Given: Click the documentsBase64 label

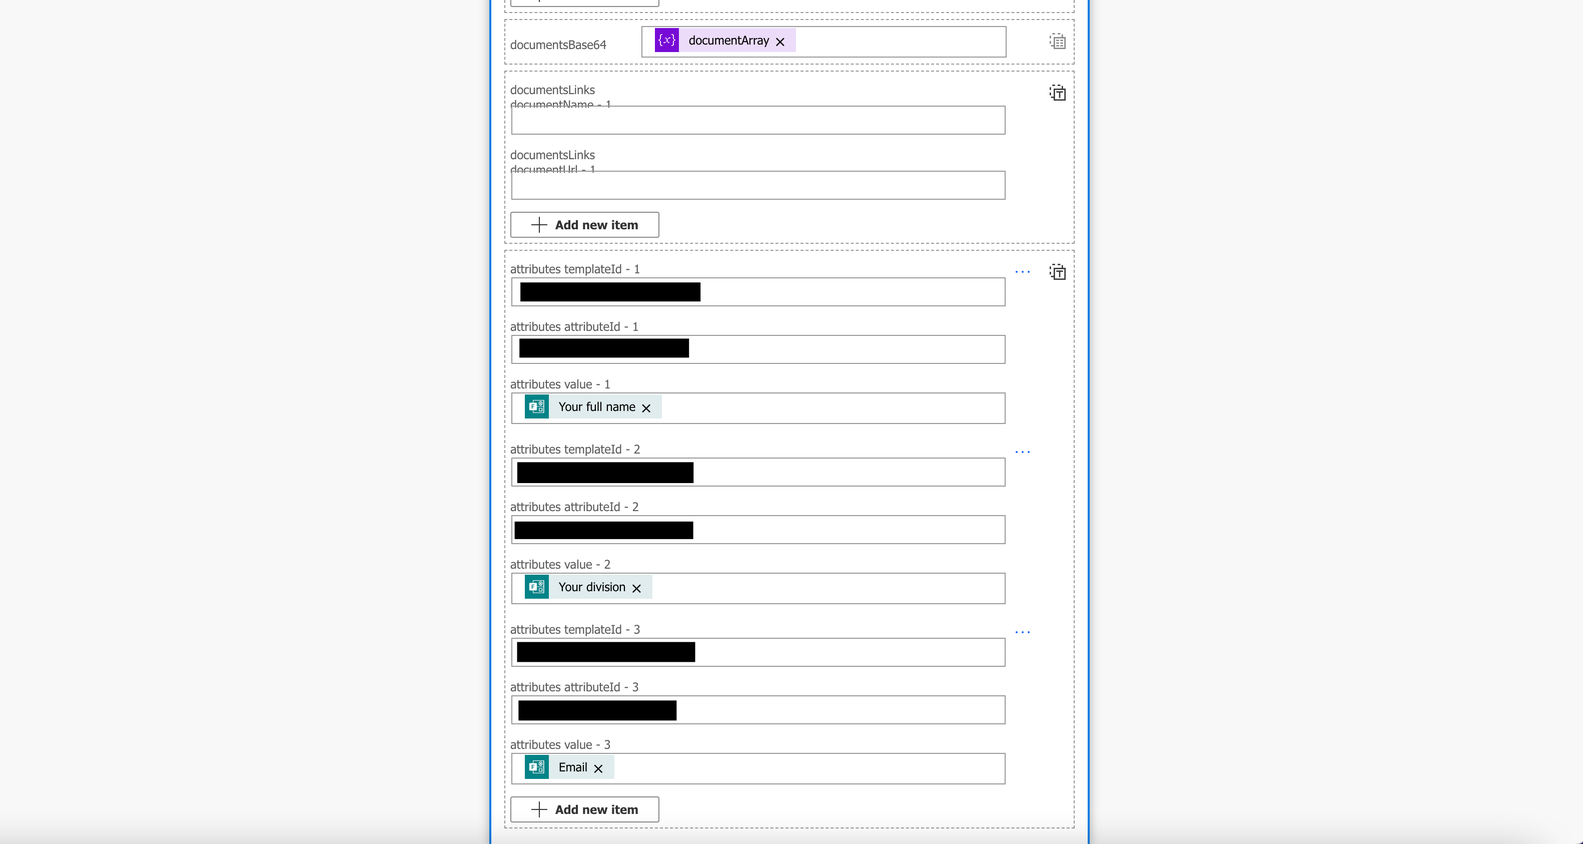Looking at the screenshot, I should click(x=558, y=45).
